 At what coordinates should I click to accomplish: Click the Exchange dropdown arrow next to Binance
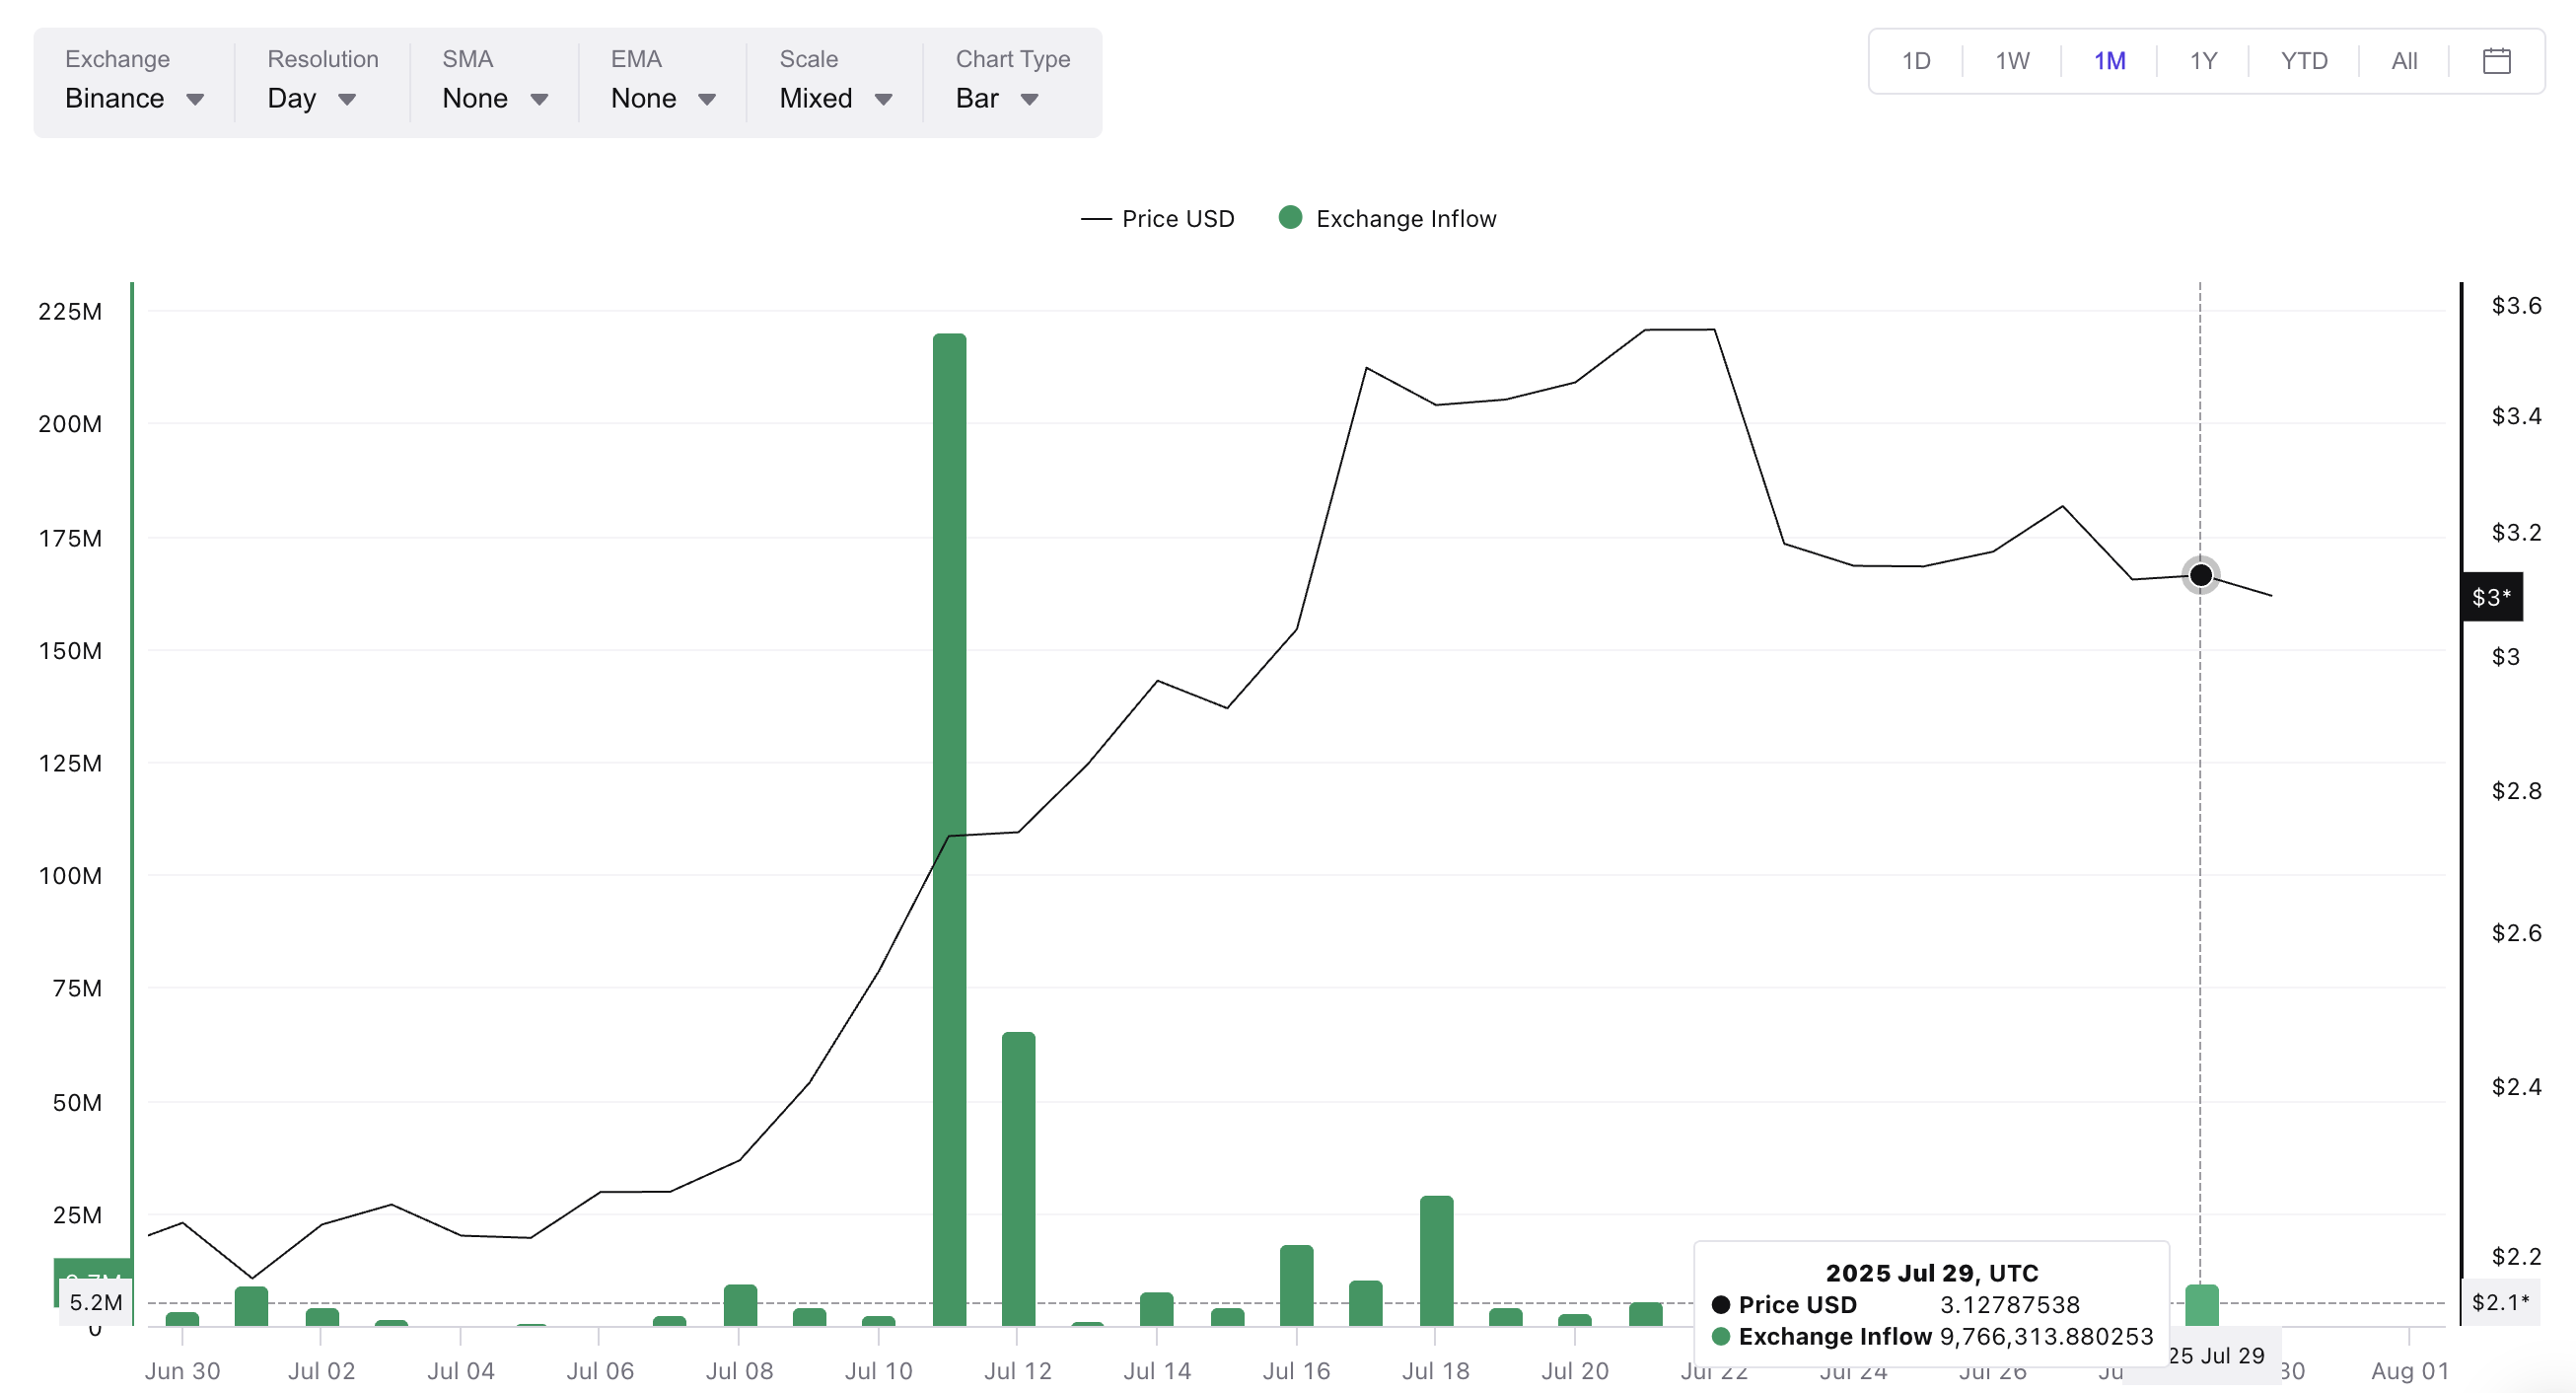click(x=195, y=99)
